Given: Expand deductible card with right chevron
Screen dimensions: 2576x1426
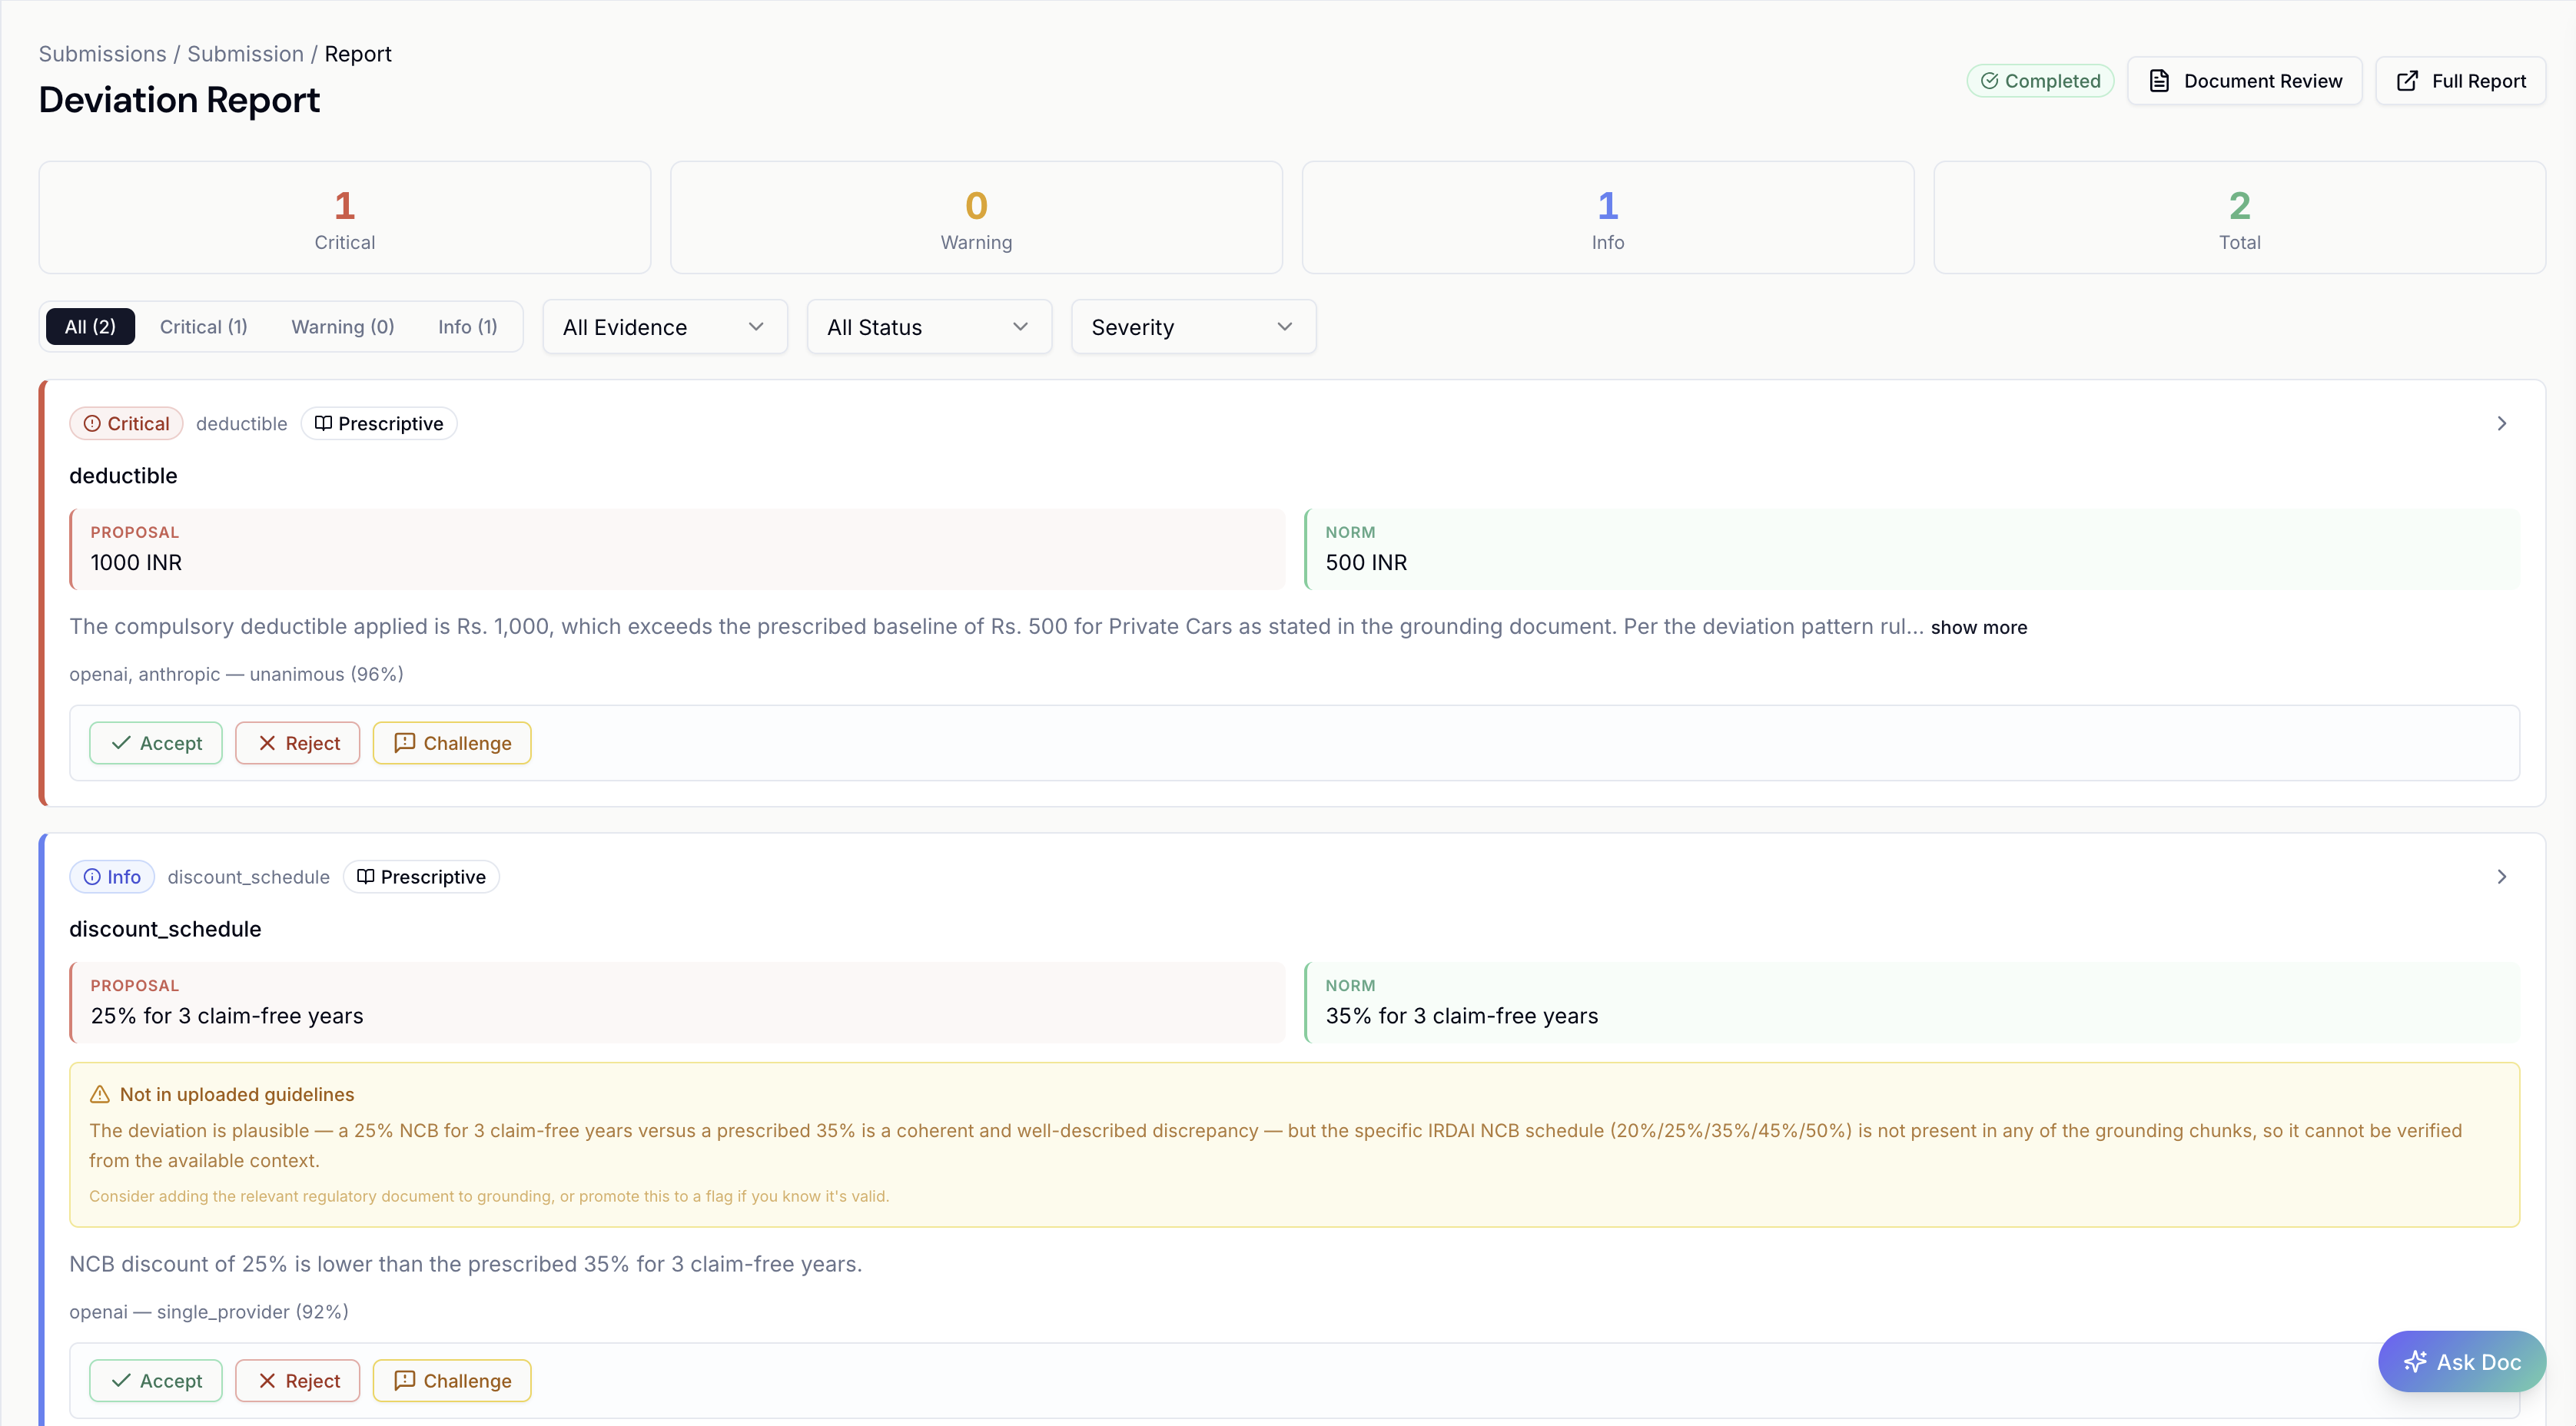Looking at the screenshot, I should point(2501,423).
